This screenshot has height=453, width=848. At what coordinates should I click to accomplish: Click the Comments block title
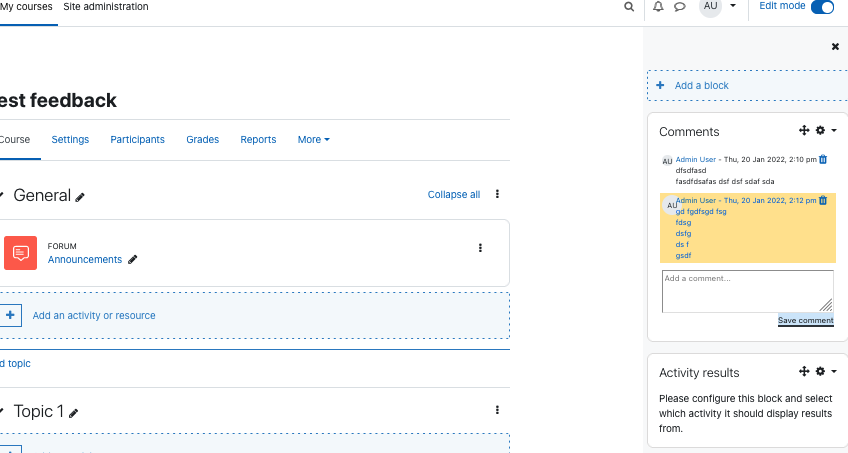pyautogui.click(x=689, y=132)
